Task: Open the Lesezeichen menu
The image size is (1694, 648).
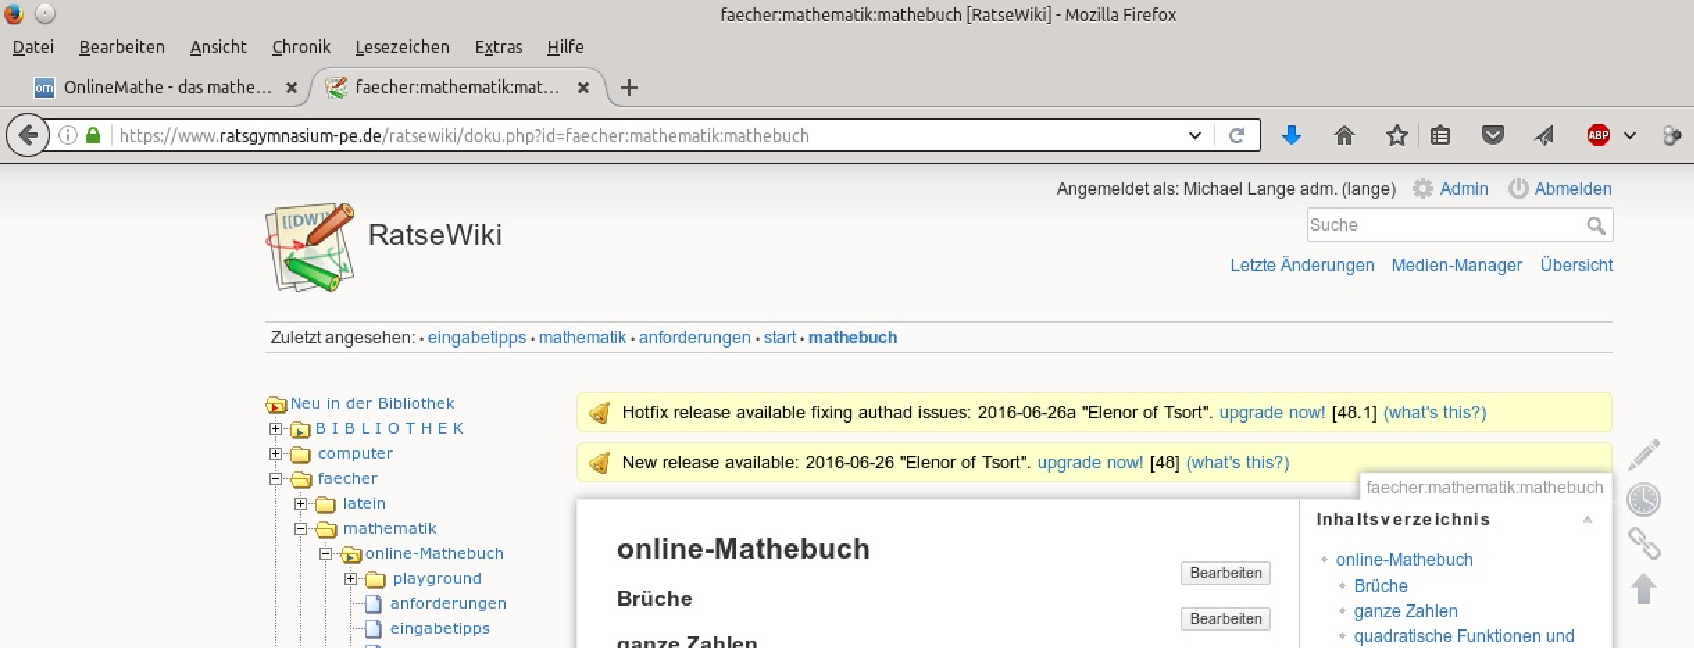Action: coord(402,47)
